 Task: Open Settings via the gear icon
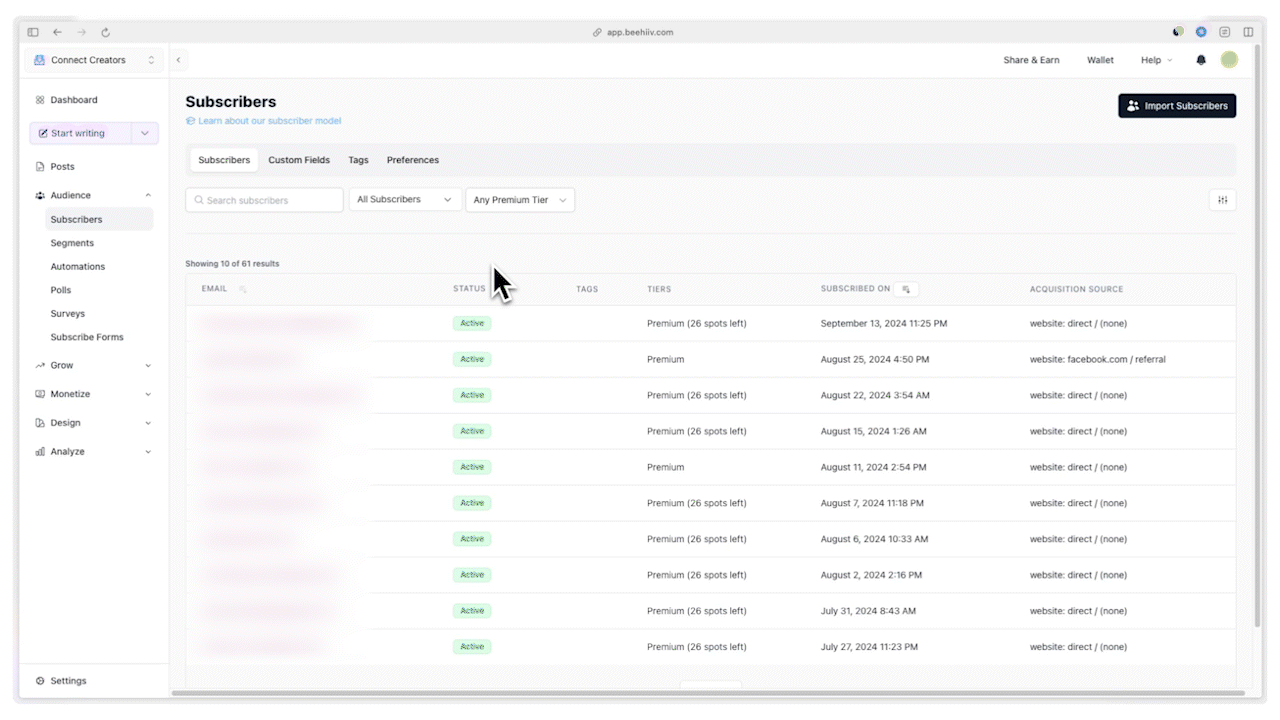point(40,681)
